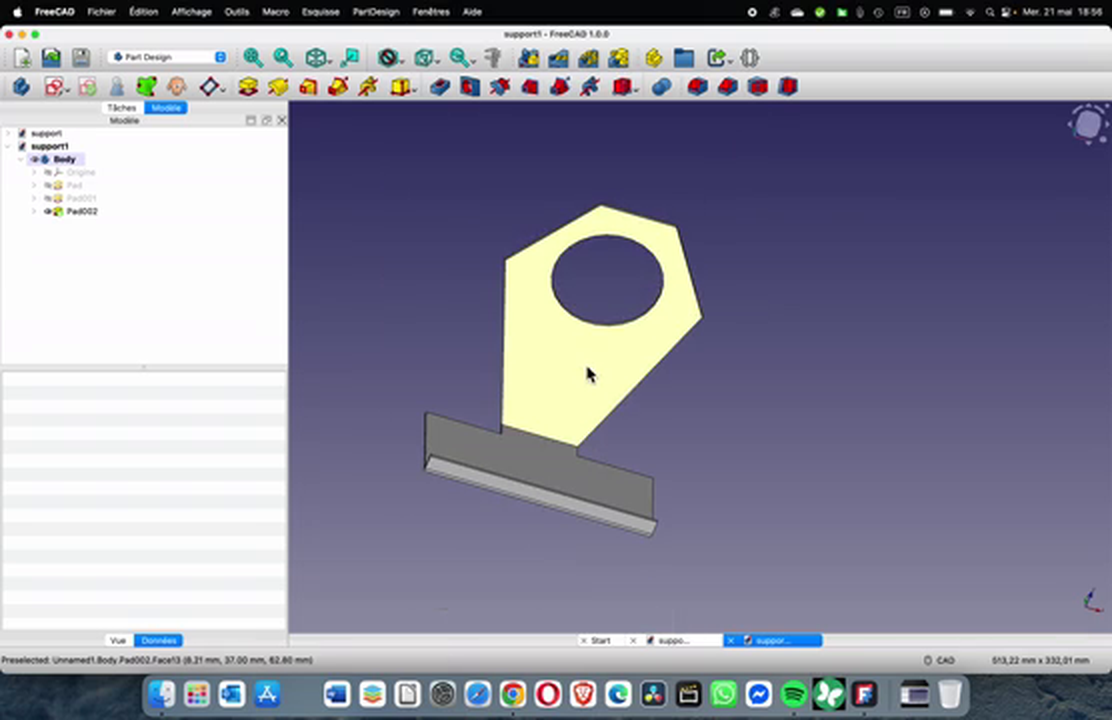The width and height of the screenshot is (1112, 720).
Task: Open a document with the Open folder icon
Action: 50,57
